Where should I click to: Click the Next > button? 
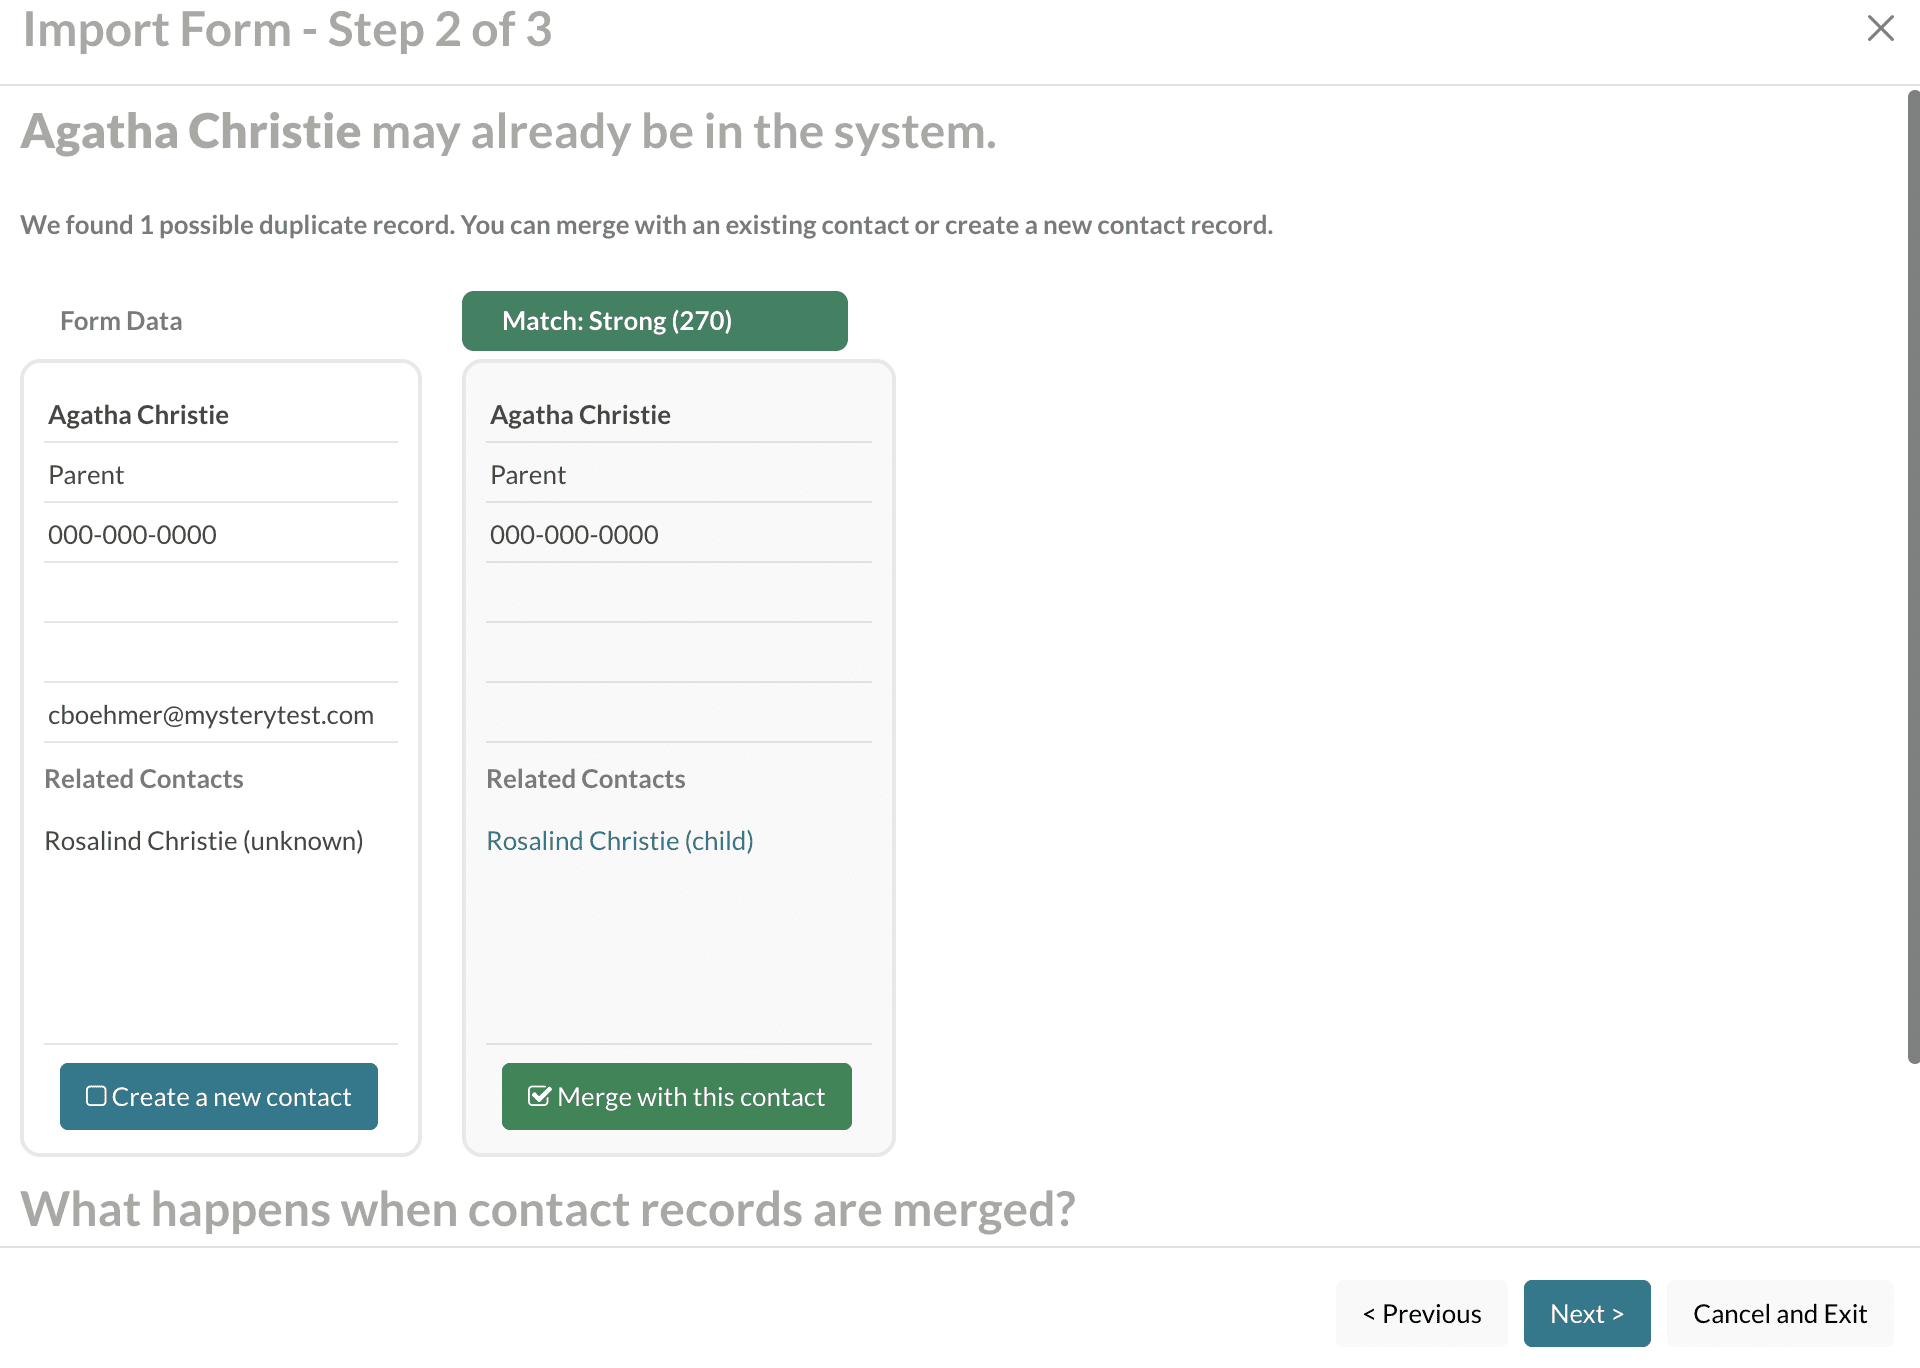pyautogui.click(x=1586, y=1313)
